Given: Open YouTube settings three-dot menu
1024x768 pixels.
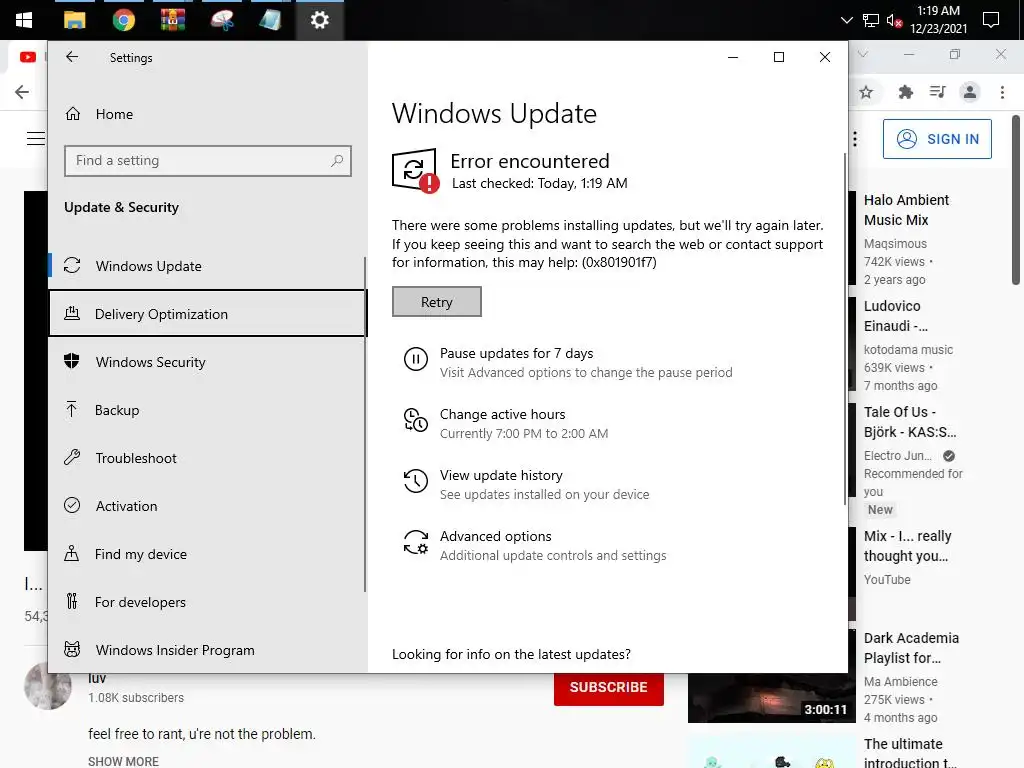Looking at the screenshot, I should (855, 139).
